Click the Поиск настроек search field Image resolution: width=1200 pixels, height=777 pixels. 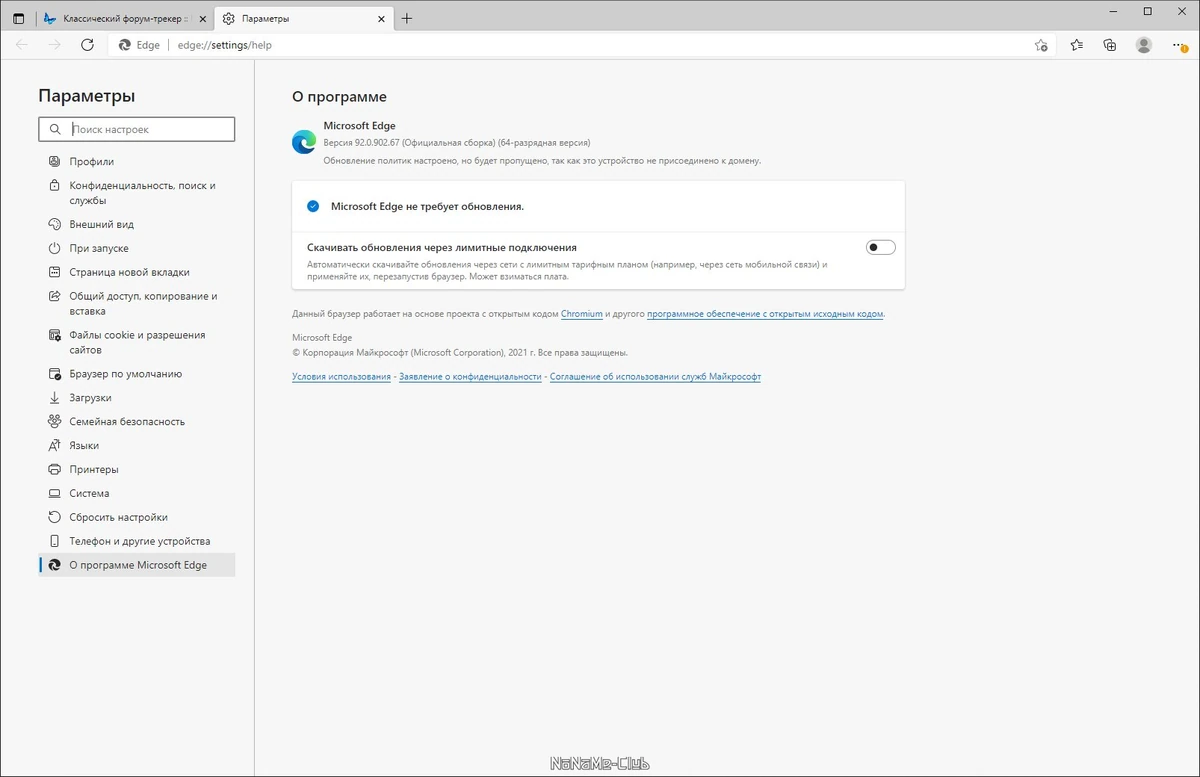137,129
